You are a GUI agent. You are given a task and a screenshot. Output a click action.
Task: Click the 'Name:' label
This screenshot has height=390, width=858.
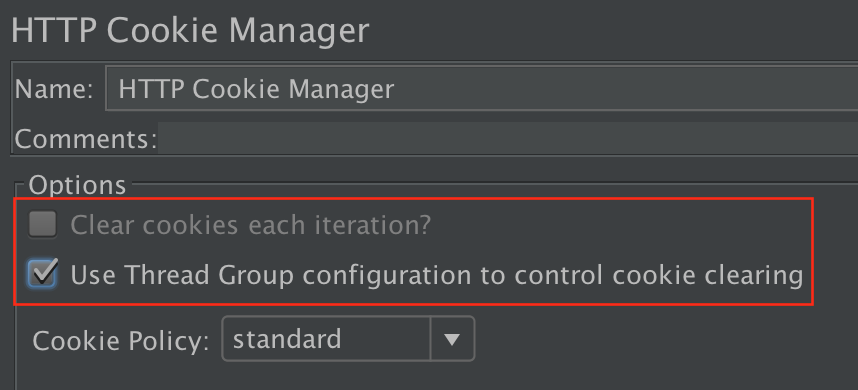[x=54, y=89]
